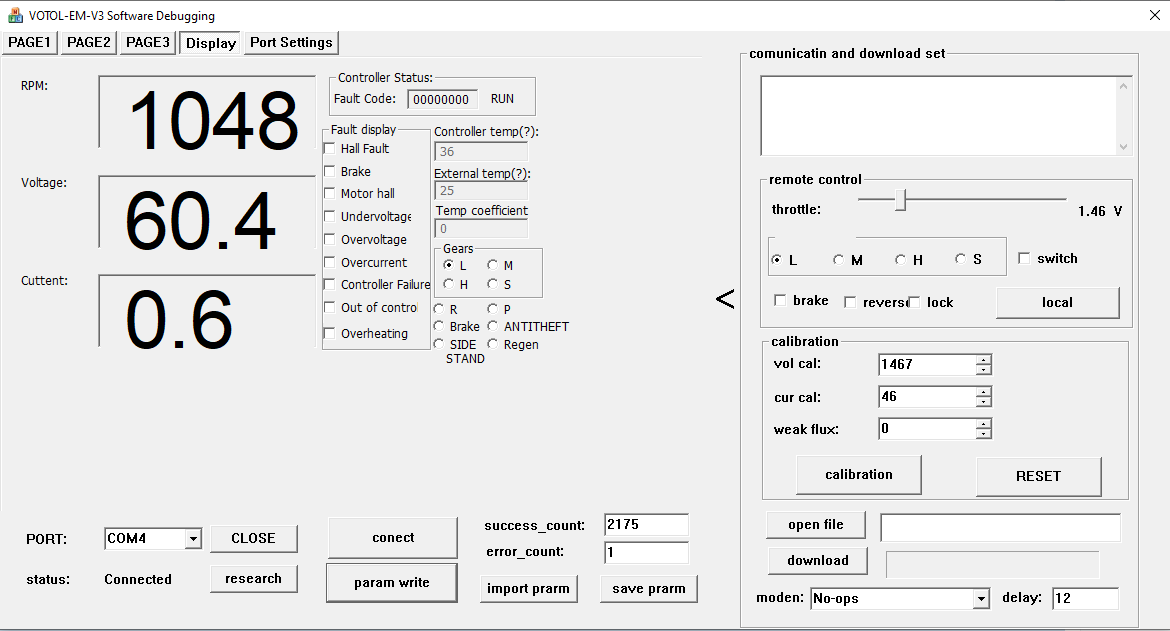Decrease cur cal with down stepper arrow
The height and width of the screenshot is (631, 1170).
pos(984,402)
